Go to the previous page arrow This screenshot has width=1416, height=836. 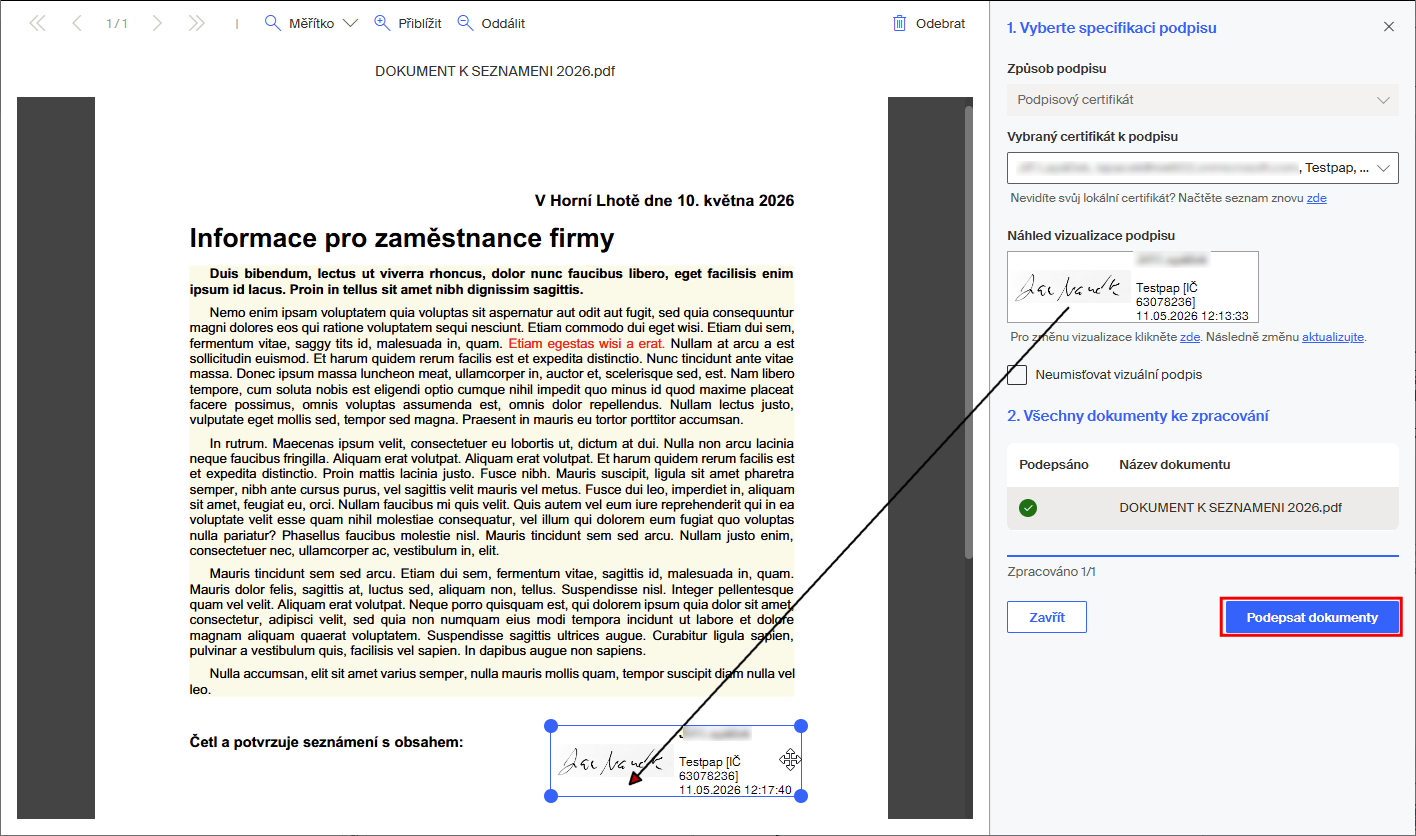(x=77, y=23)
